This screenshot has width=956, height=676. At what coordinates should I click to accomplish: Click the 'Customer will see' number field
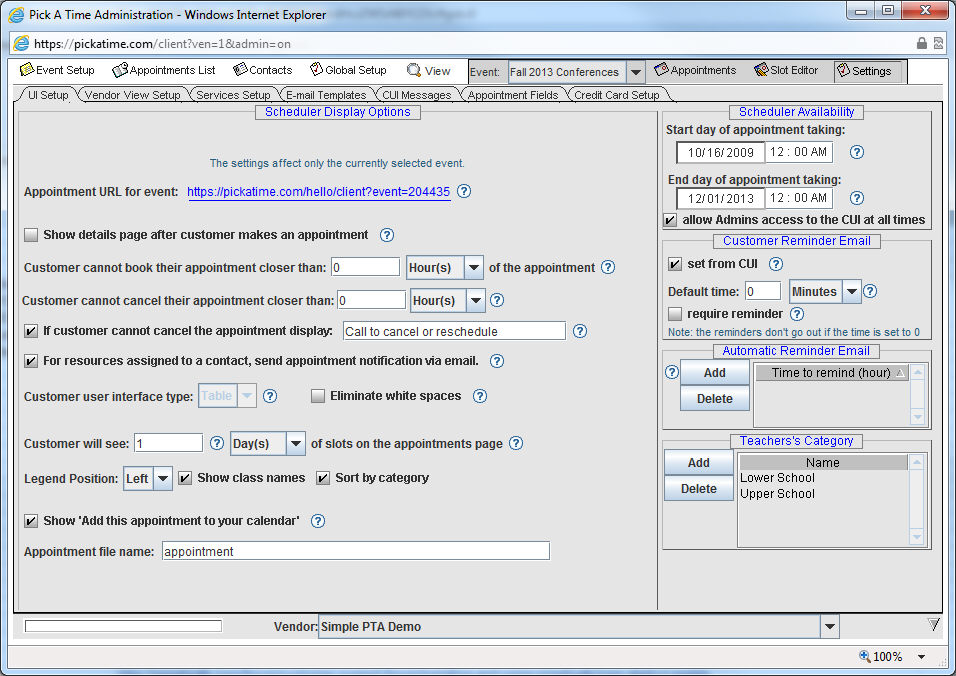coord(168,443)
